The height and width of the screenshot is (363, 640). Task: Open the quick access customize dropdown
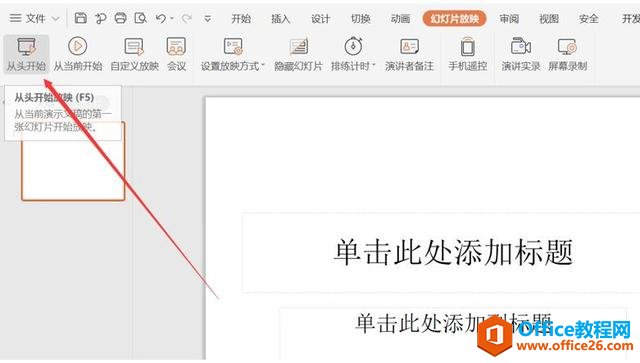pyautogui.click(x=207, y=19)
